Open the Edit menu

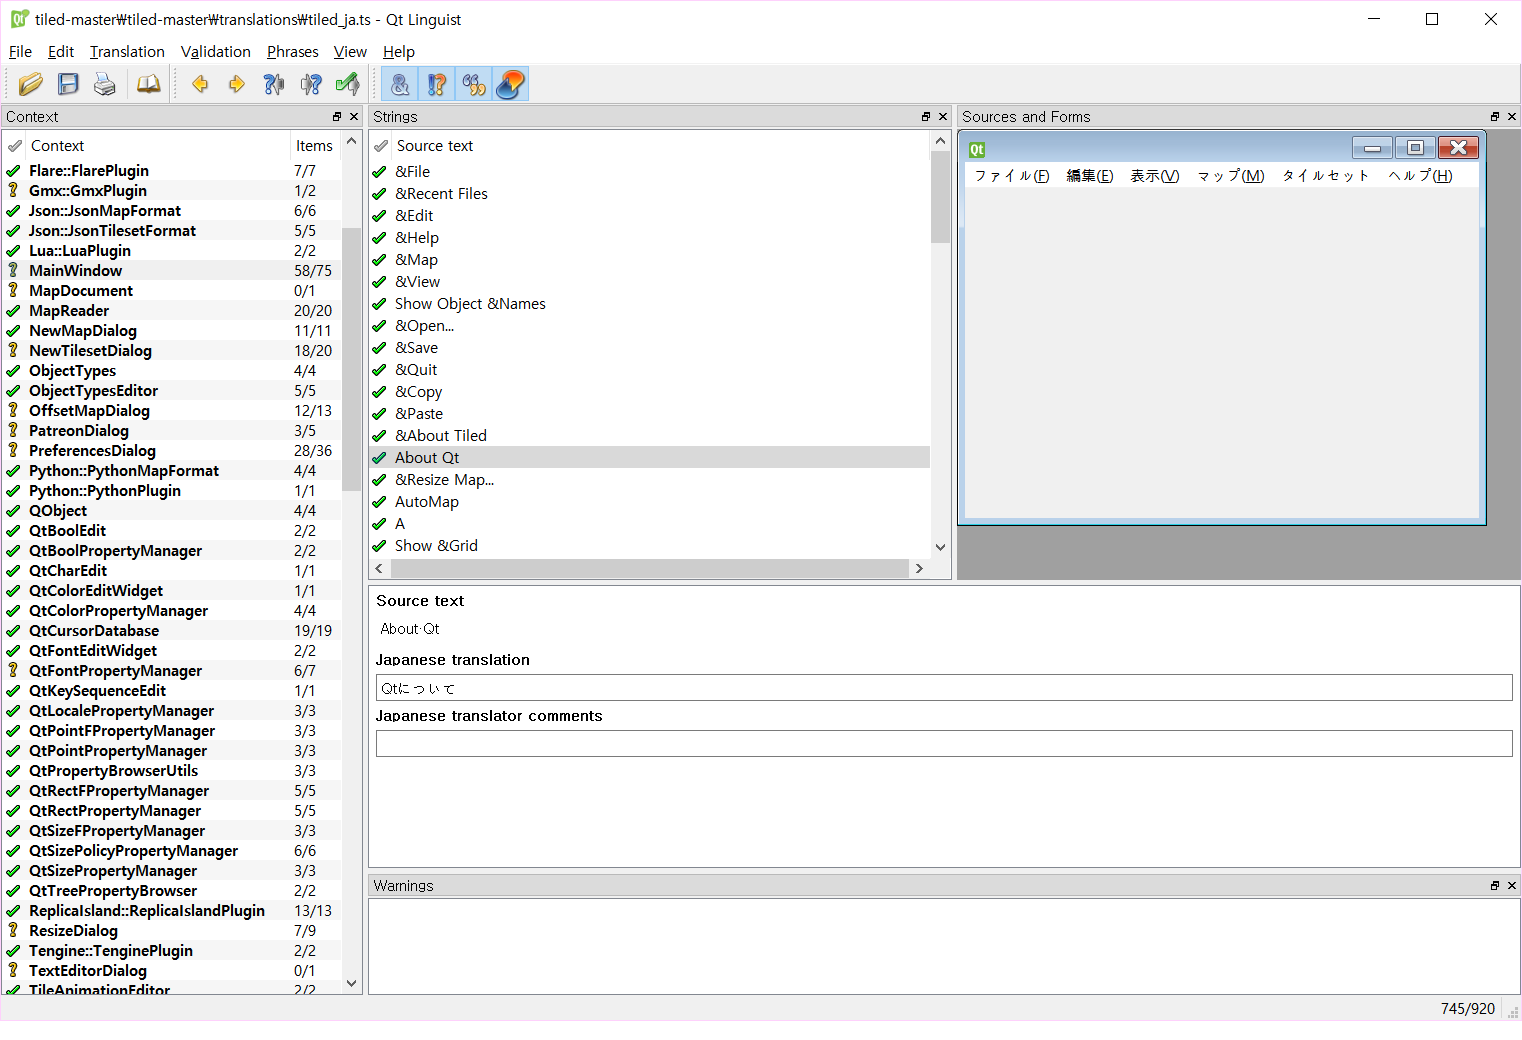[x=61, y=52]
